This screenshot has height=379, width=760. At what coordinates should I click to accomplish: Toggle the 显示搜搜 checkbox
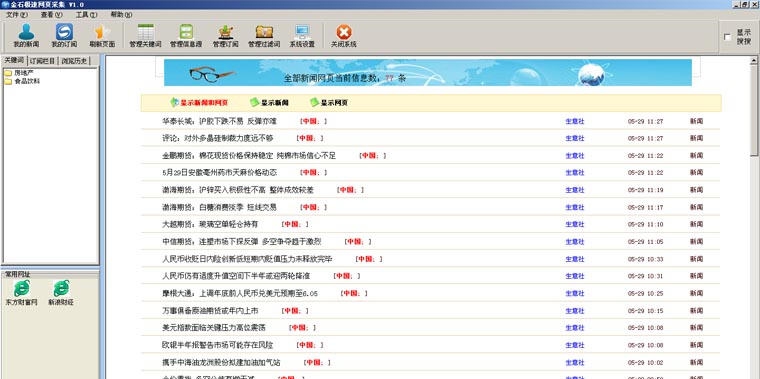(727, 37)
